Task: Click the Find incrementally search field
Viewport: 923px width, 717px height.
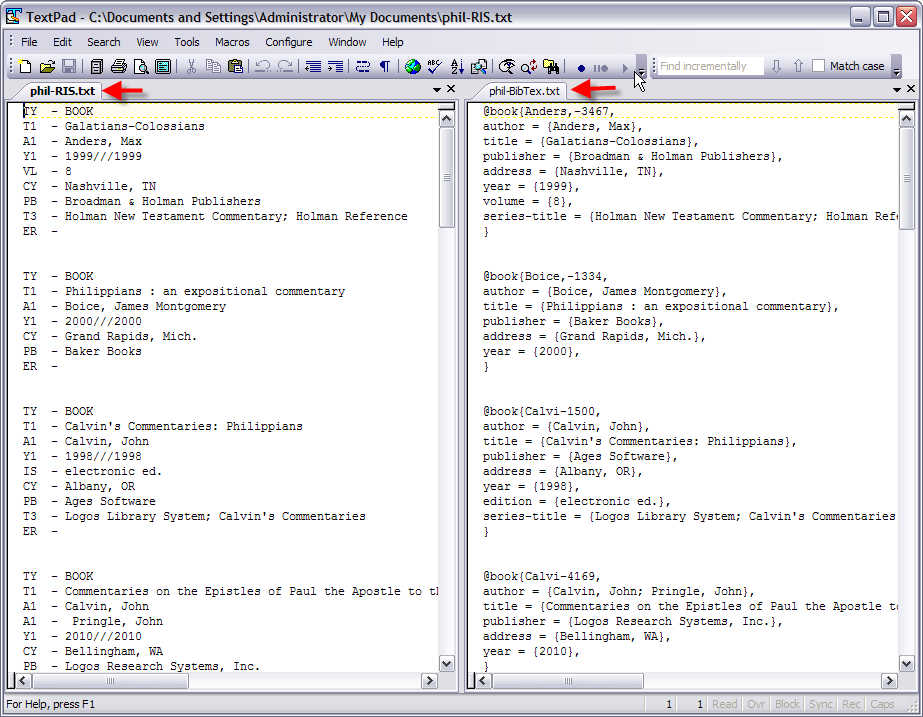Action: (x=710, y=66)
